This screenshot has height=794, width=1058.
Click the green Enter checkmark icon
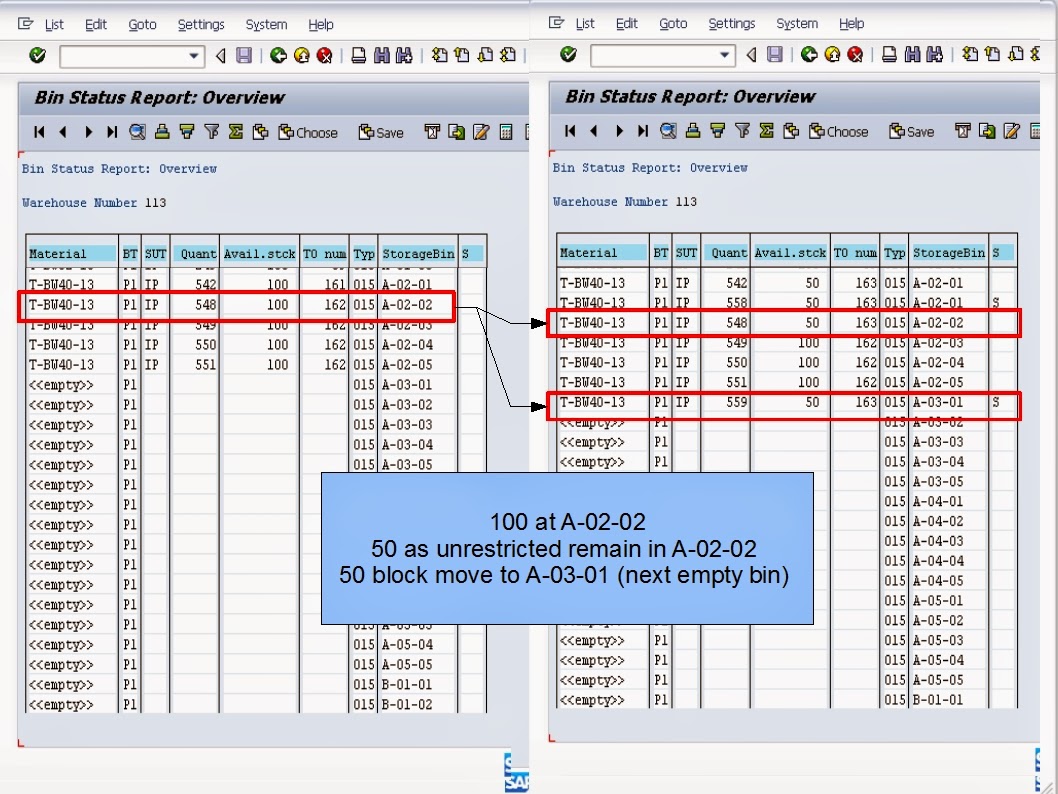[x=36, y=55]
